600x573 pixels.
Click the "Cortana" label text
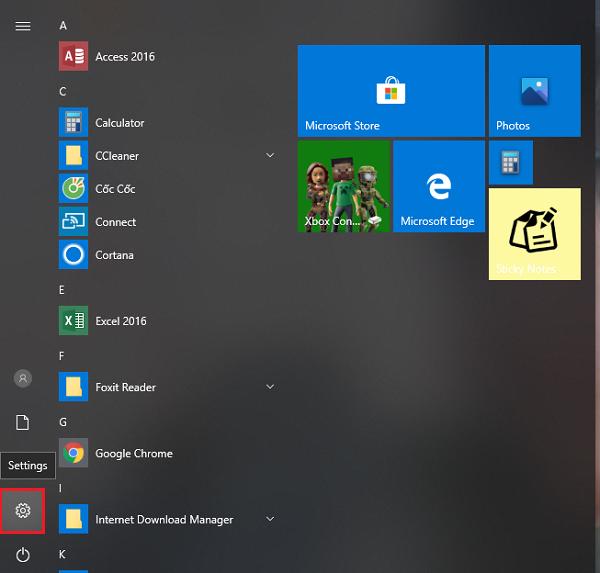(114, 255)
